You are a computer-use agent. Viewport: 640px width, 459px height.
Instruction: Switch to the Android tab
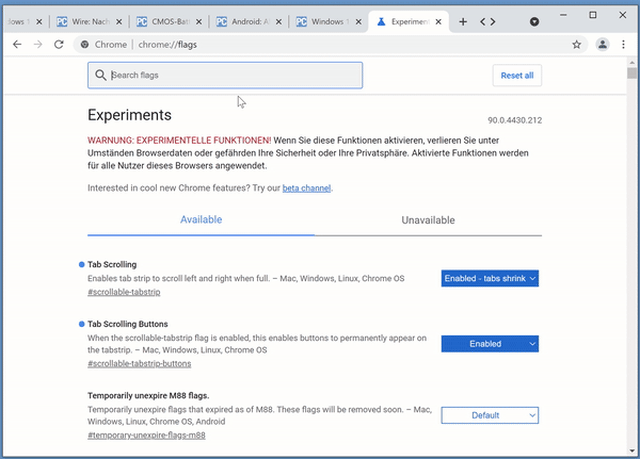(x=251, y=22)
